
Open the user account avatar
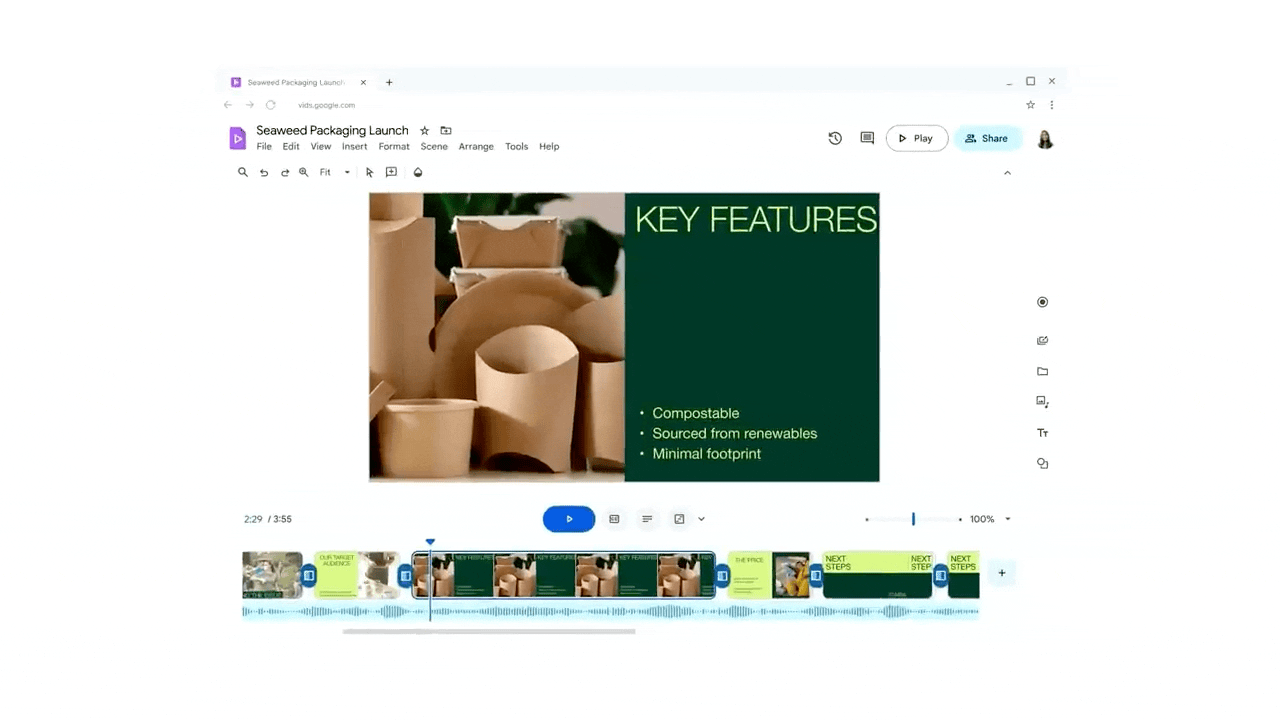click(1045, 139)
